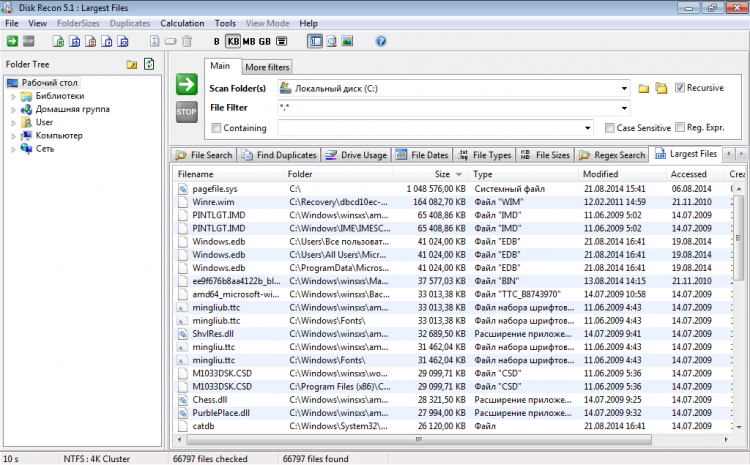The width and height of the screenshot is (750, 465).
Task: Switch to the File Dates tab
Action: tap(422, 155)
